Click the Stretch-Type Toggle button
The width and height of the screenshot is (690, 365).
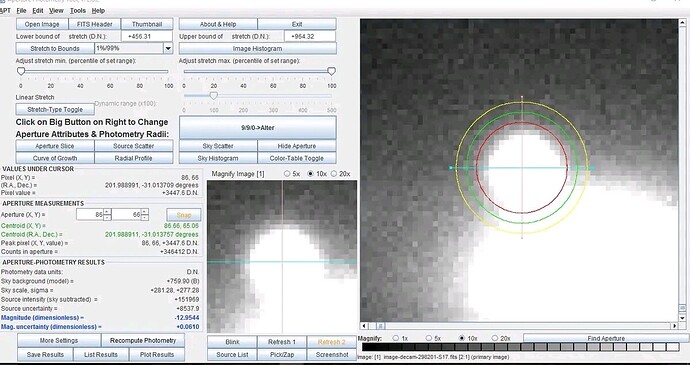(55, 109)
